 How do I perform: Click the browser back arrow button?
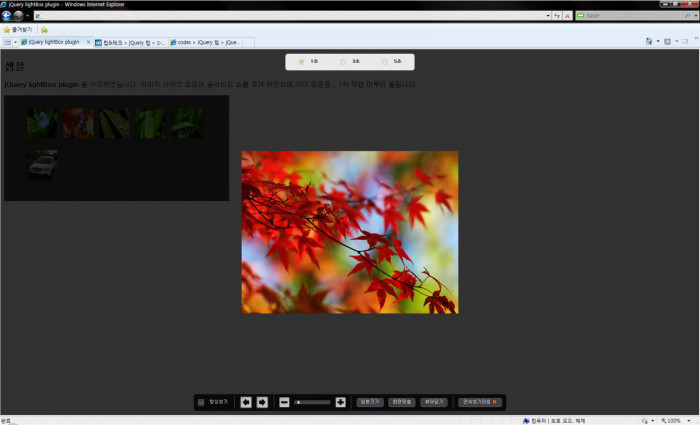7,16
